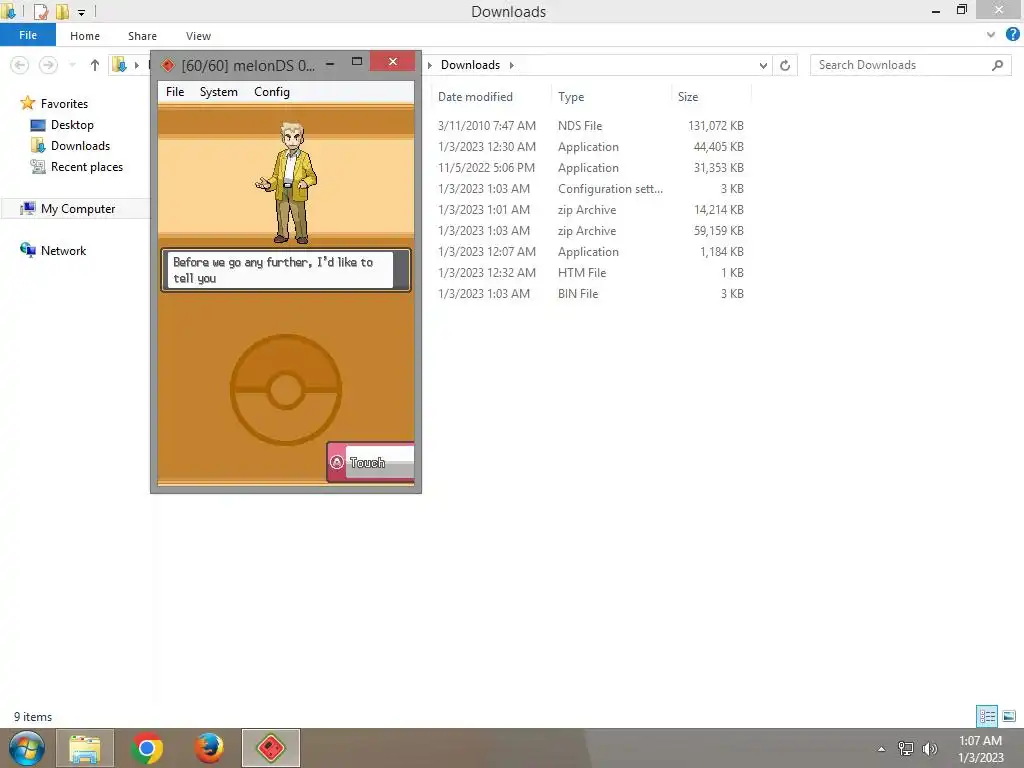
Task: Click the Network globe icon
Action: pyautogui.click(x=27, y=249)
